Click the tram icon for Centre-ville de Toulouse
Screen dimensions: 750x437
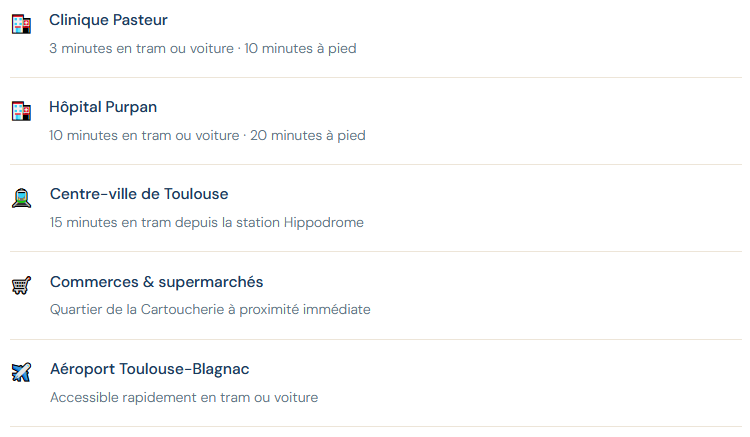click(21, 198)
